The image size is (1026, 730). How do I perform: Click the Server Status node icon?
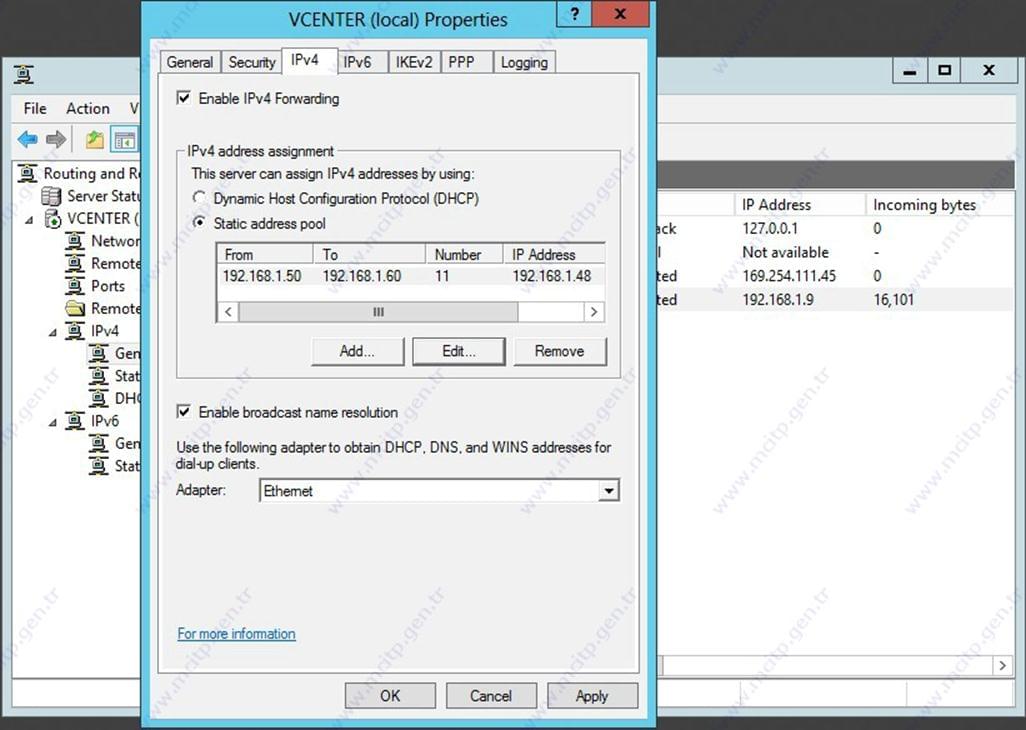click(x=50, y=196)
